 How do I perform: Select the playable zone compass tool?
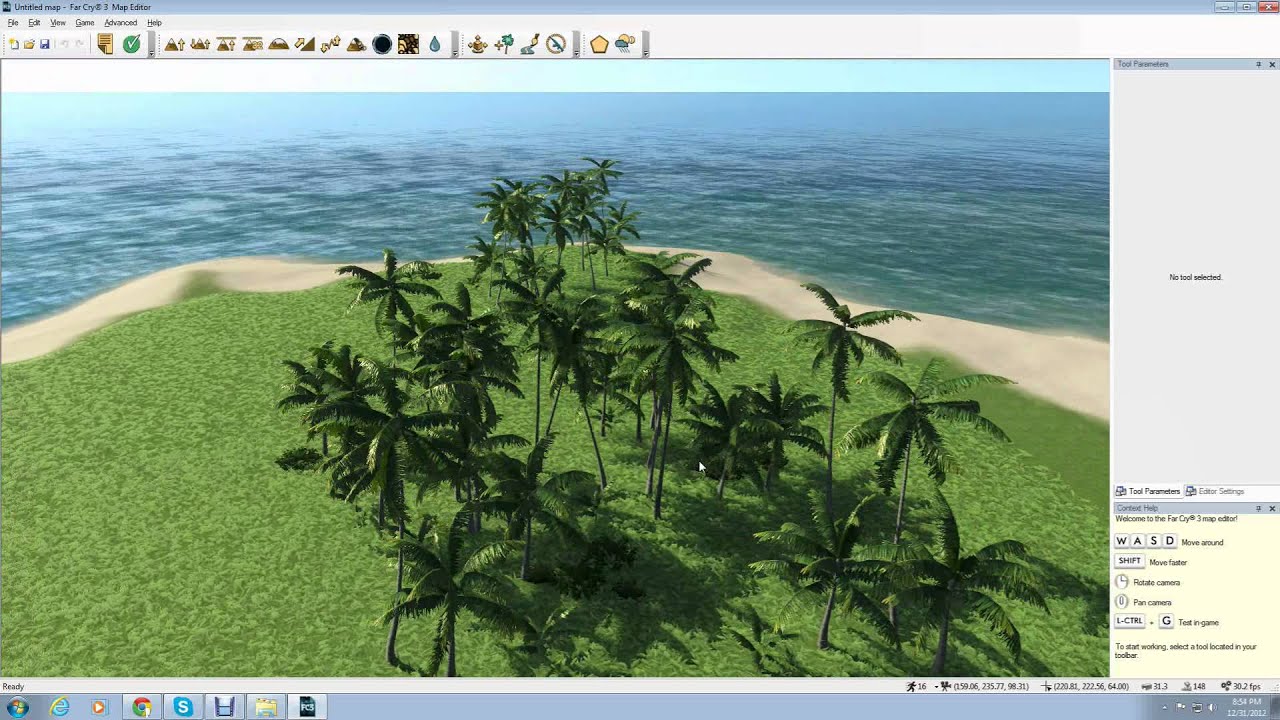(x=555, y=44)
